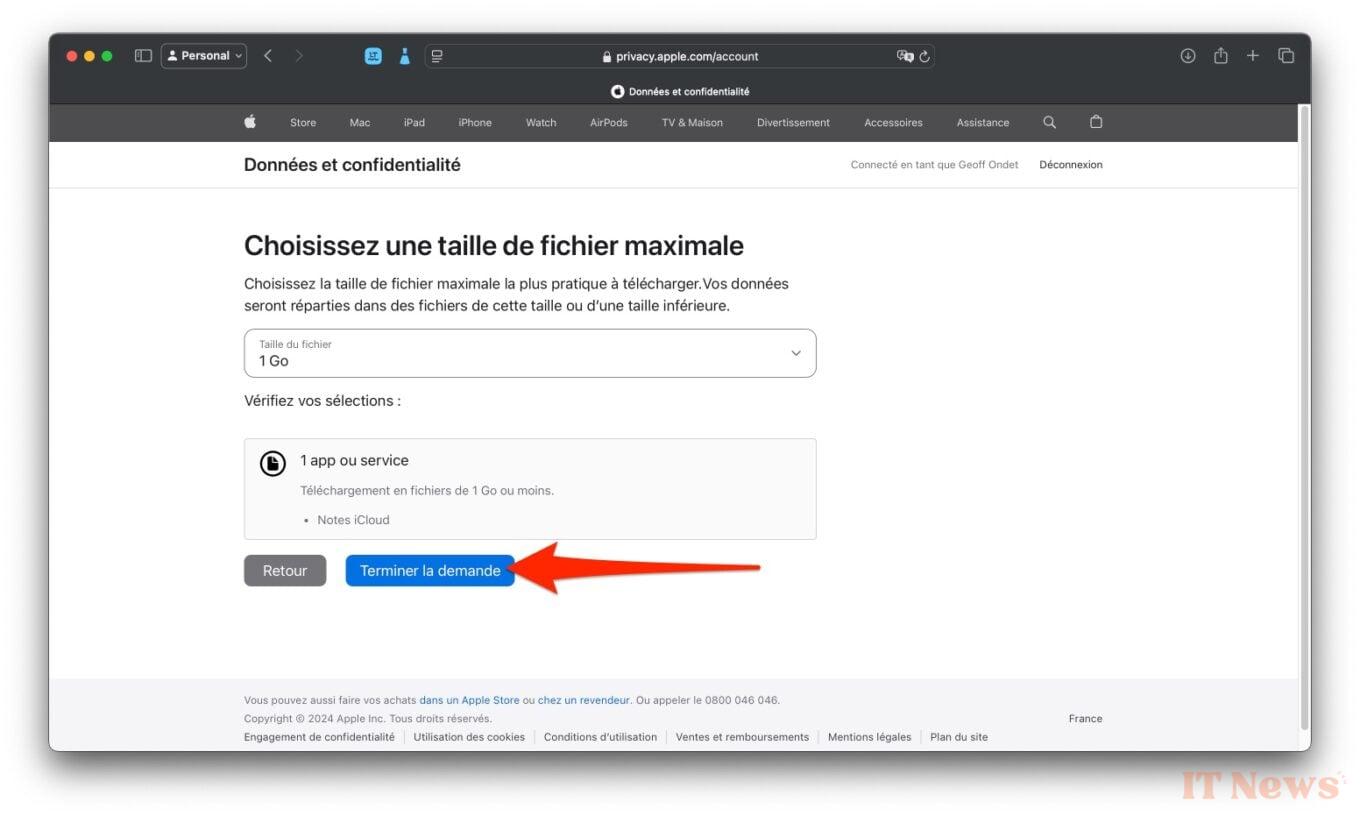Click the Déconnexion link
The height and width of the screenshot is (816, 1360).
click(x=1070, y=165)
